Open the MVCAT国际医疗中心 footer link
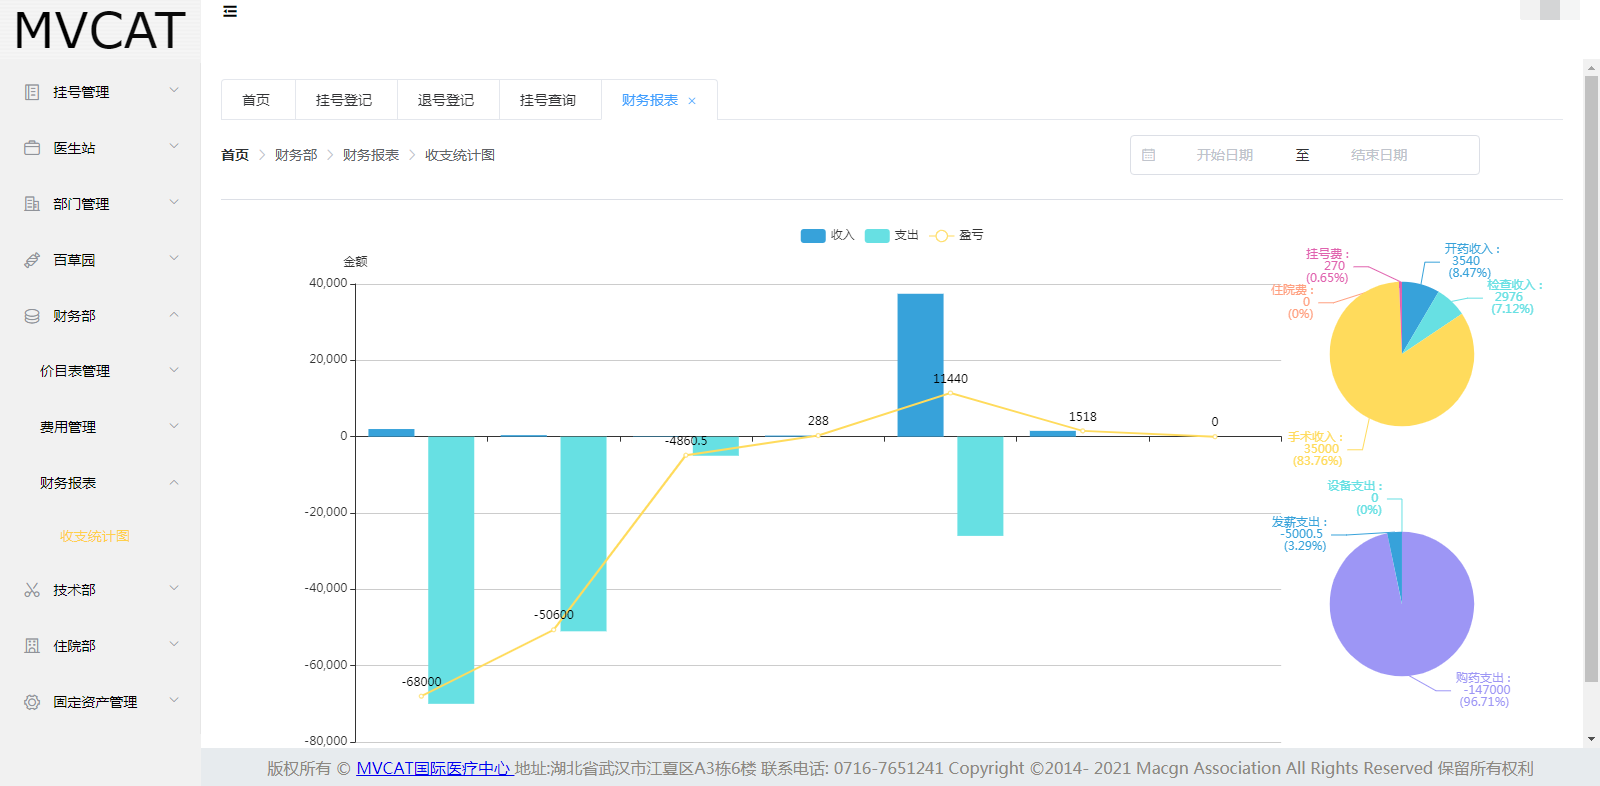Screen dimensions: 1600x786 (435, 768)
